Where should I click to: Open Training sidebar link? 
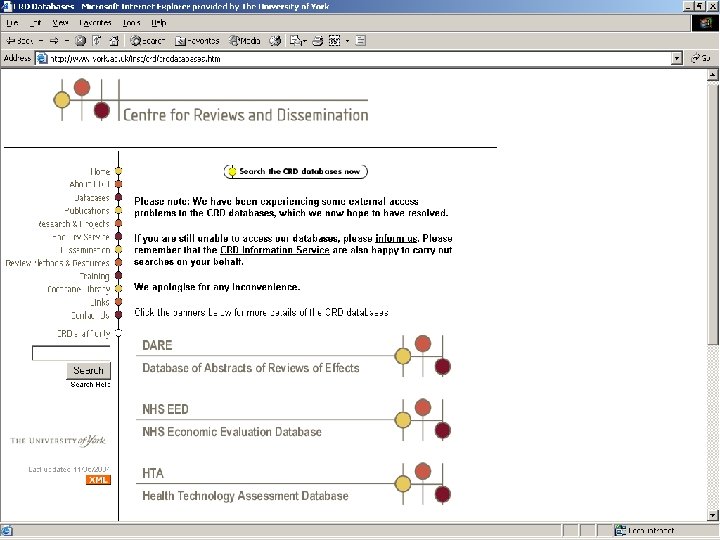point(95,276)
